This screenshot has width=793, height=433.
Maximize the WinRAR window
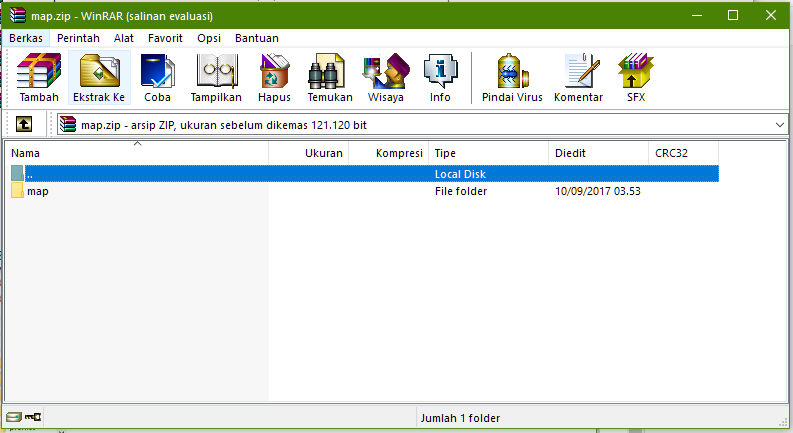coord(733,15)
